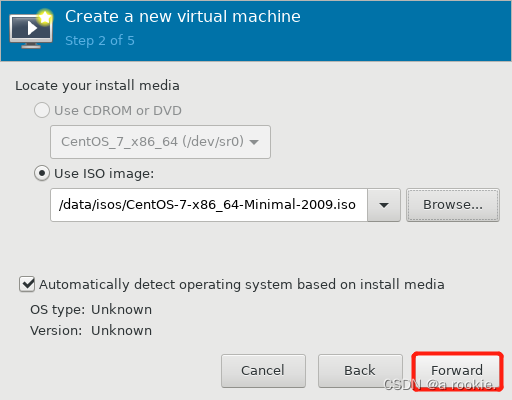Screen dimensions: 512x400
Task: Select the Use CDROM or DVD radio button
Action: point(42,110)
